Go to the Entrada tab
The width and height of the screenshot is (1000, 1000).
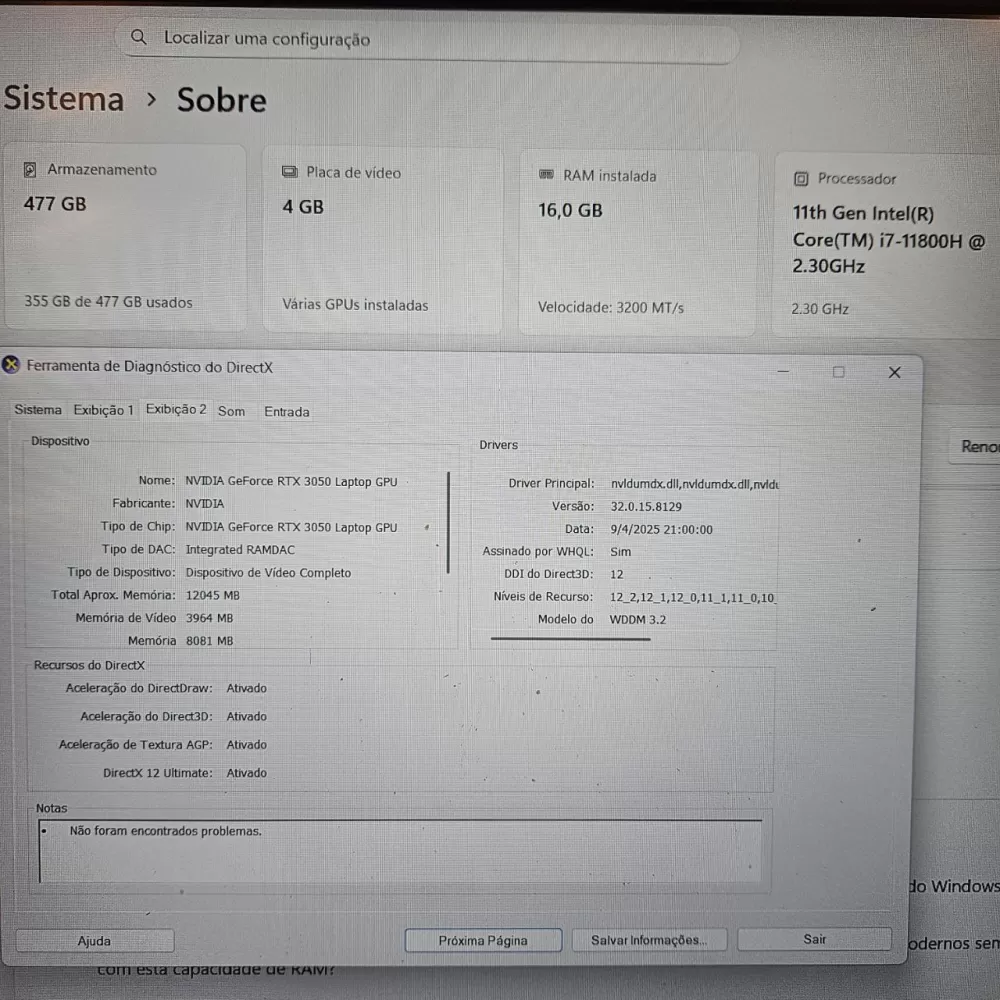pos(286,411)
